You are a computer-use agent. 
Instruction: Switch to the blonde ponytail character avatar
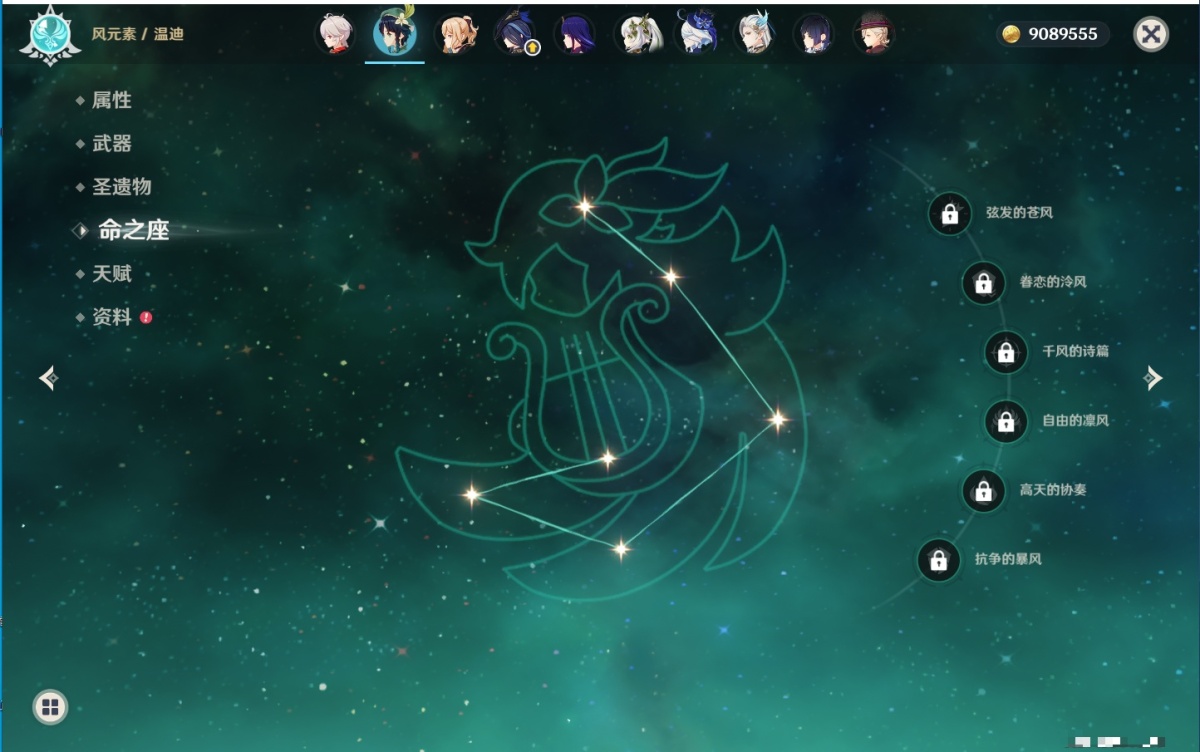(x=456, y=34)
